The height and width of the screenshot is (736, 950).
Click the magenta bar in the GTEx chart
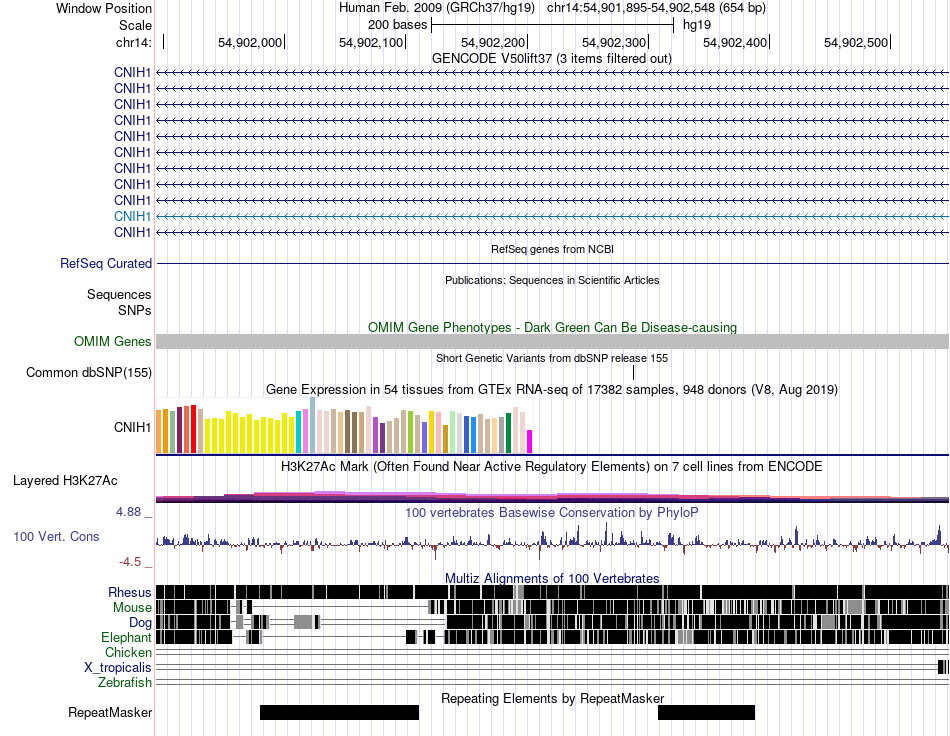tap(530, 442)
